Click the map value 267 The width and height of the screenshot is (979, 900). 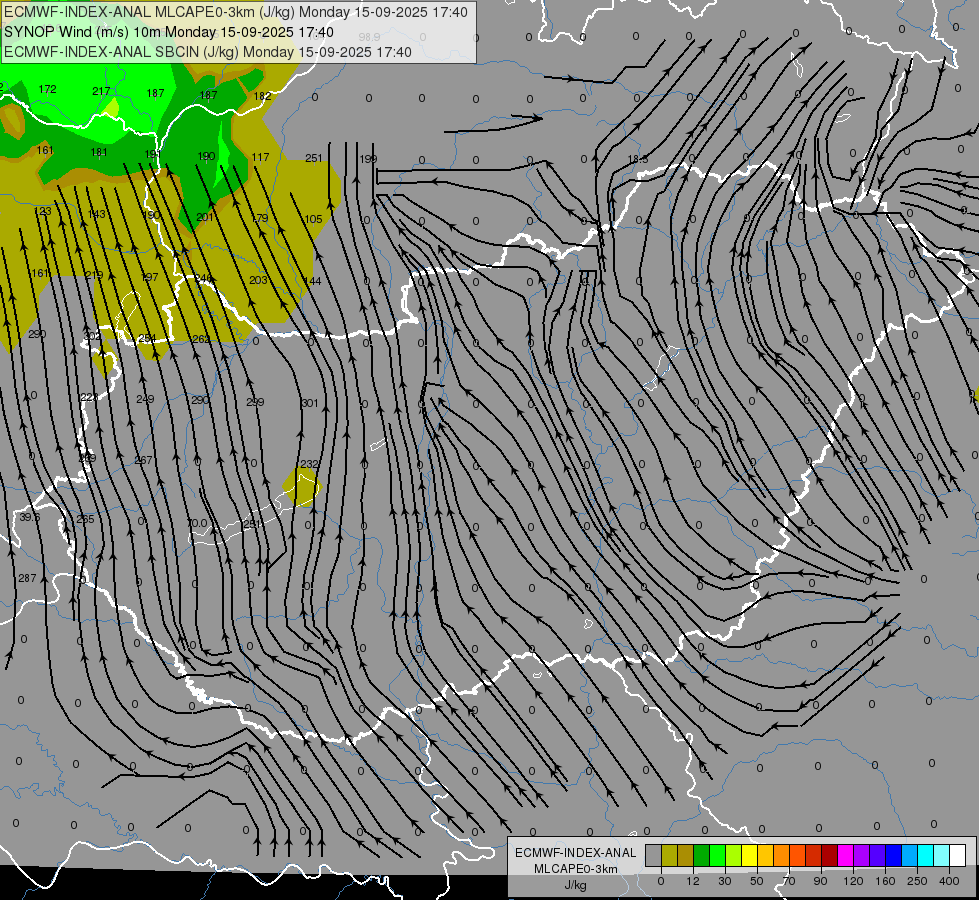[x=144, y=460]
